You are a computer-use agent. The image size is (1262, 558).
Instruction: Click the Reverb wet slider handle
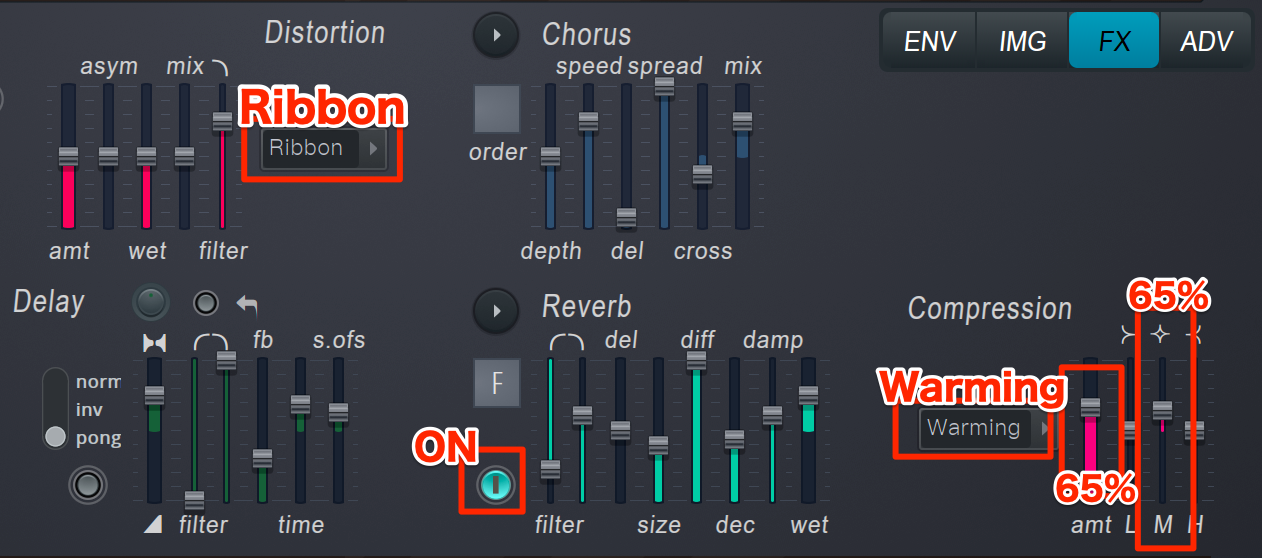[808, 395]
